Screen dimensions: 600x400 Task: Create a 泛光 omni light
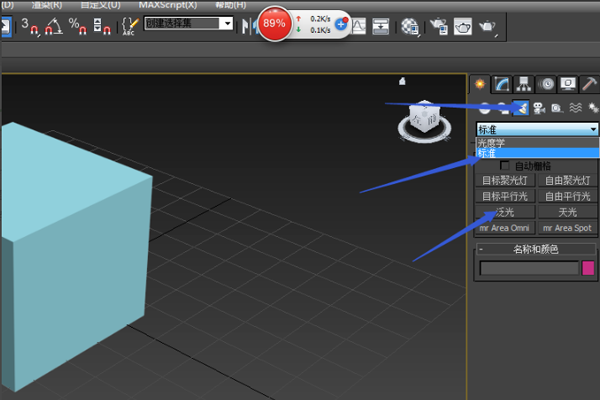click(x=505, y=212)
